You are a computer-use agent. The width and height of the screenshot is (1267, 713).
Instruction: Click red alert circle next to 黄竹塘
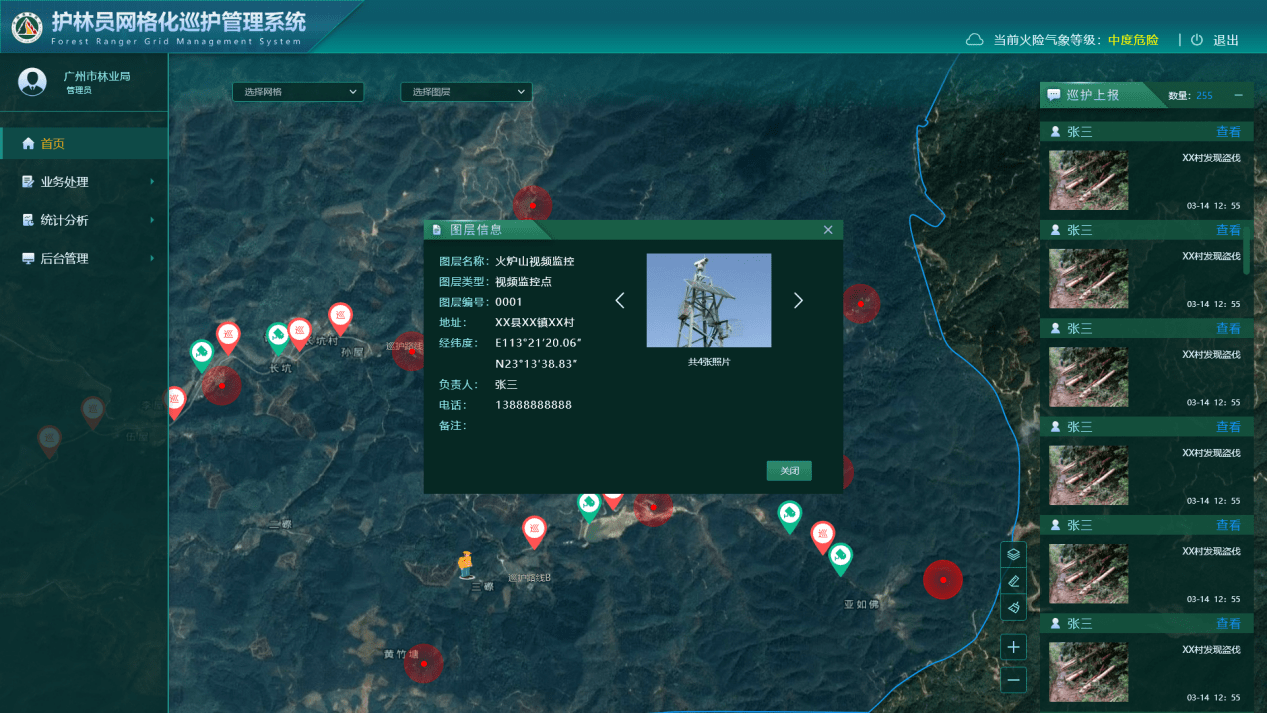coord(424,663)
